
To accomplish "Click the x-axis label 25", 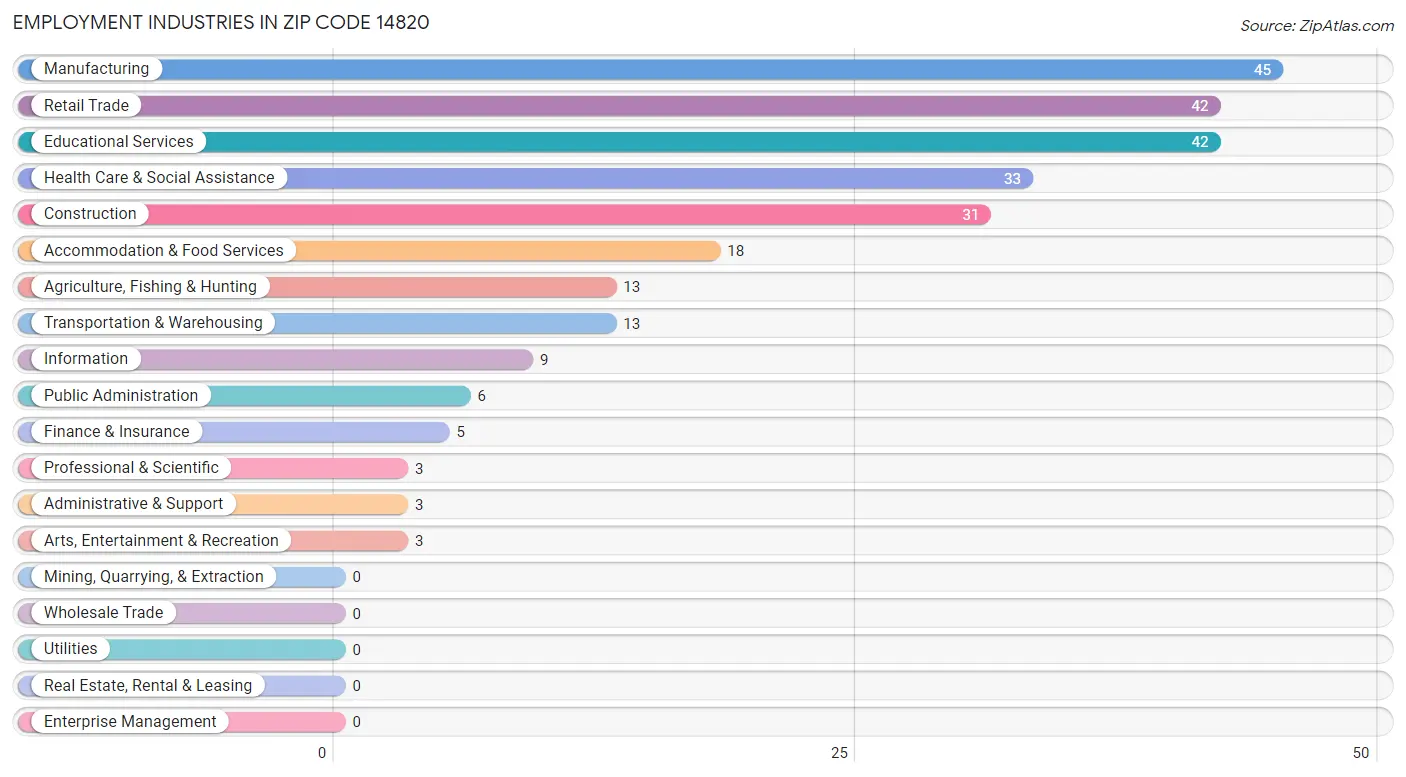I will pos(840,753).
